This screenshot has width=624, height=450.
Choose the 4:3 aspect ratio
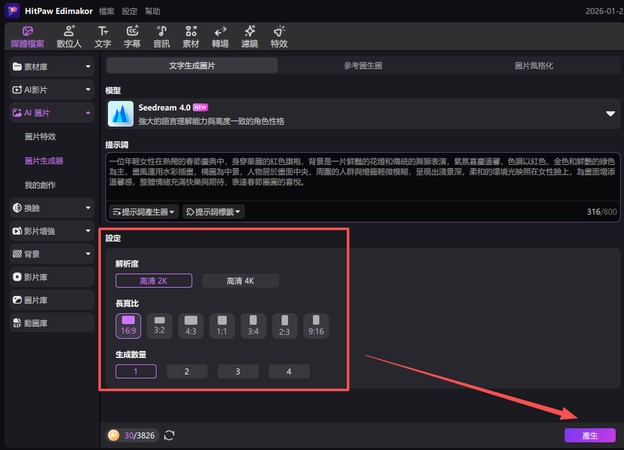coord(191,326)
